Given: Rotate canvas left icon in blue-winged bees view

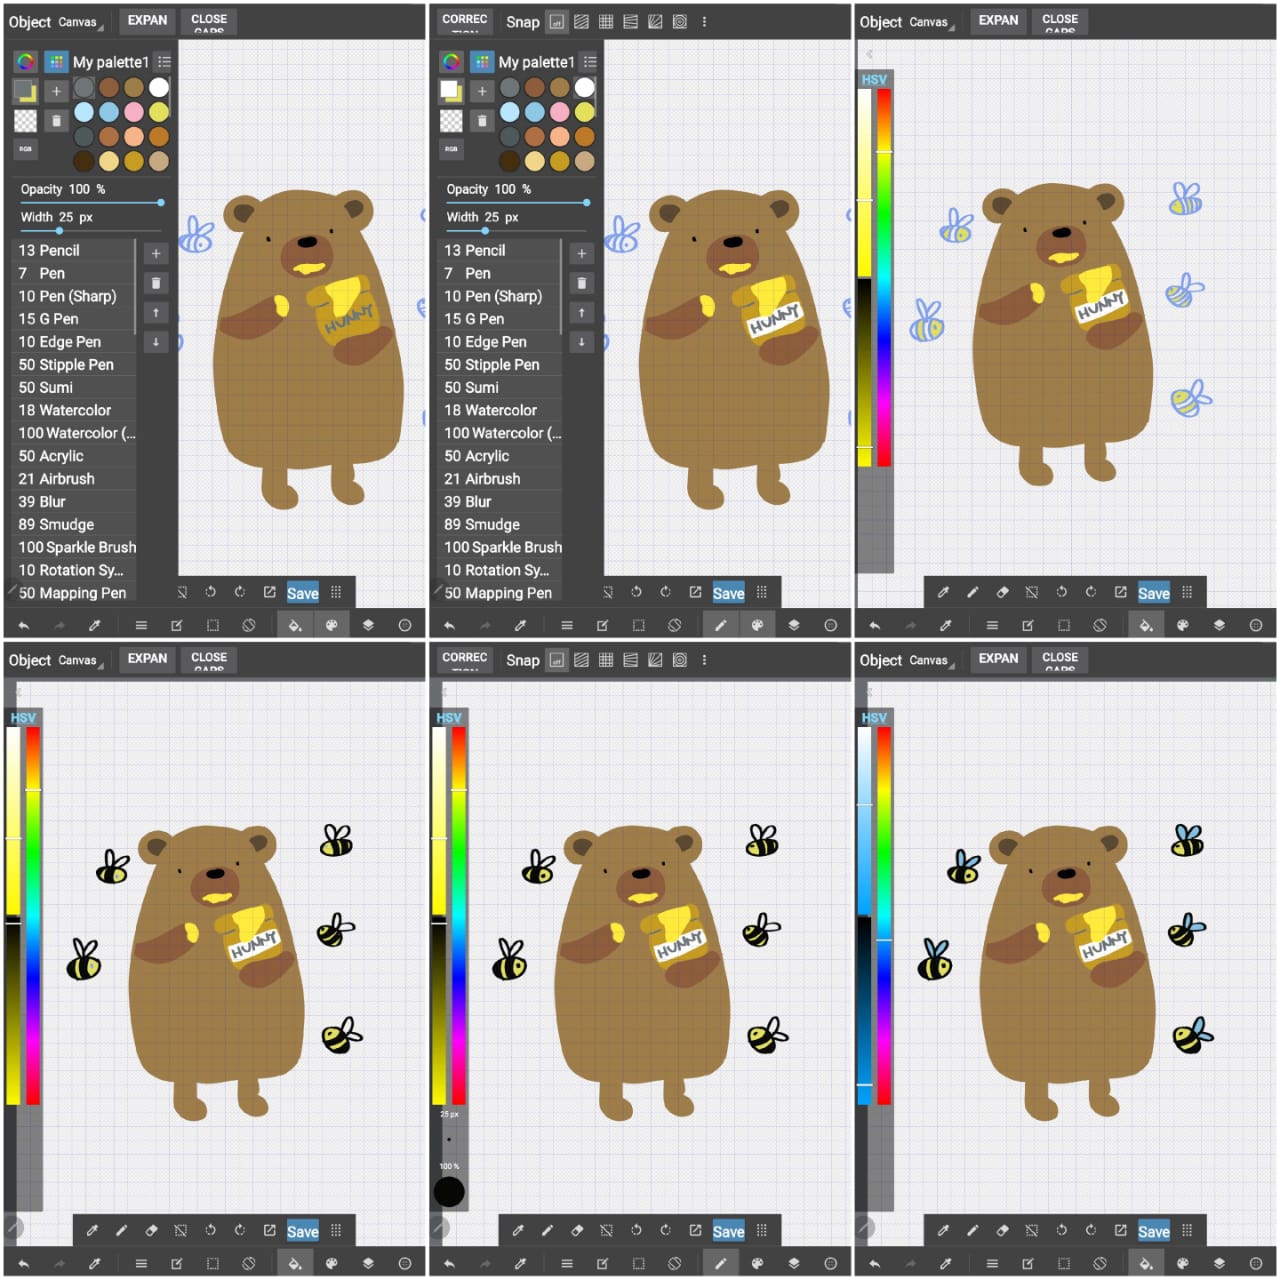Looking at the screenshot, I should 1061,1231.
